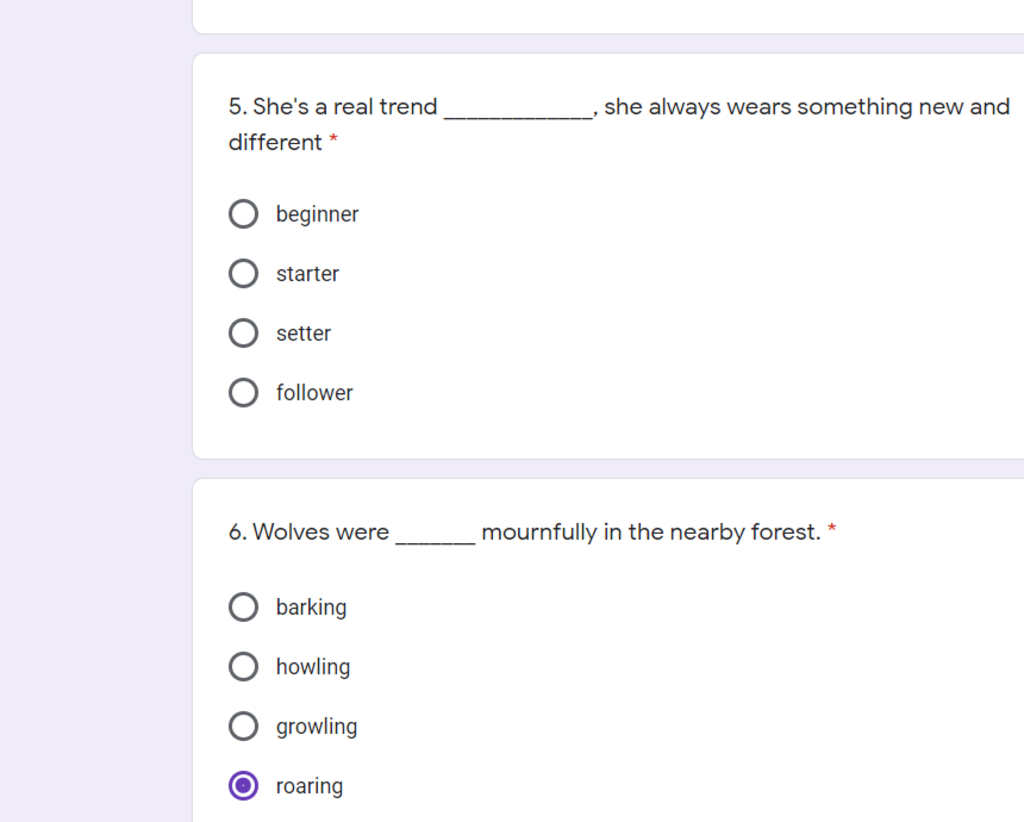Pick "setter" for the trend question
Viewport: 1024px width, 822px height.
point(244,333)
